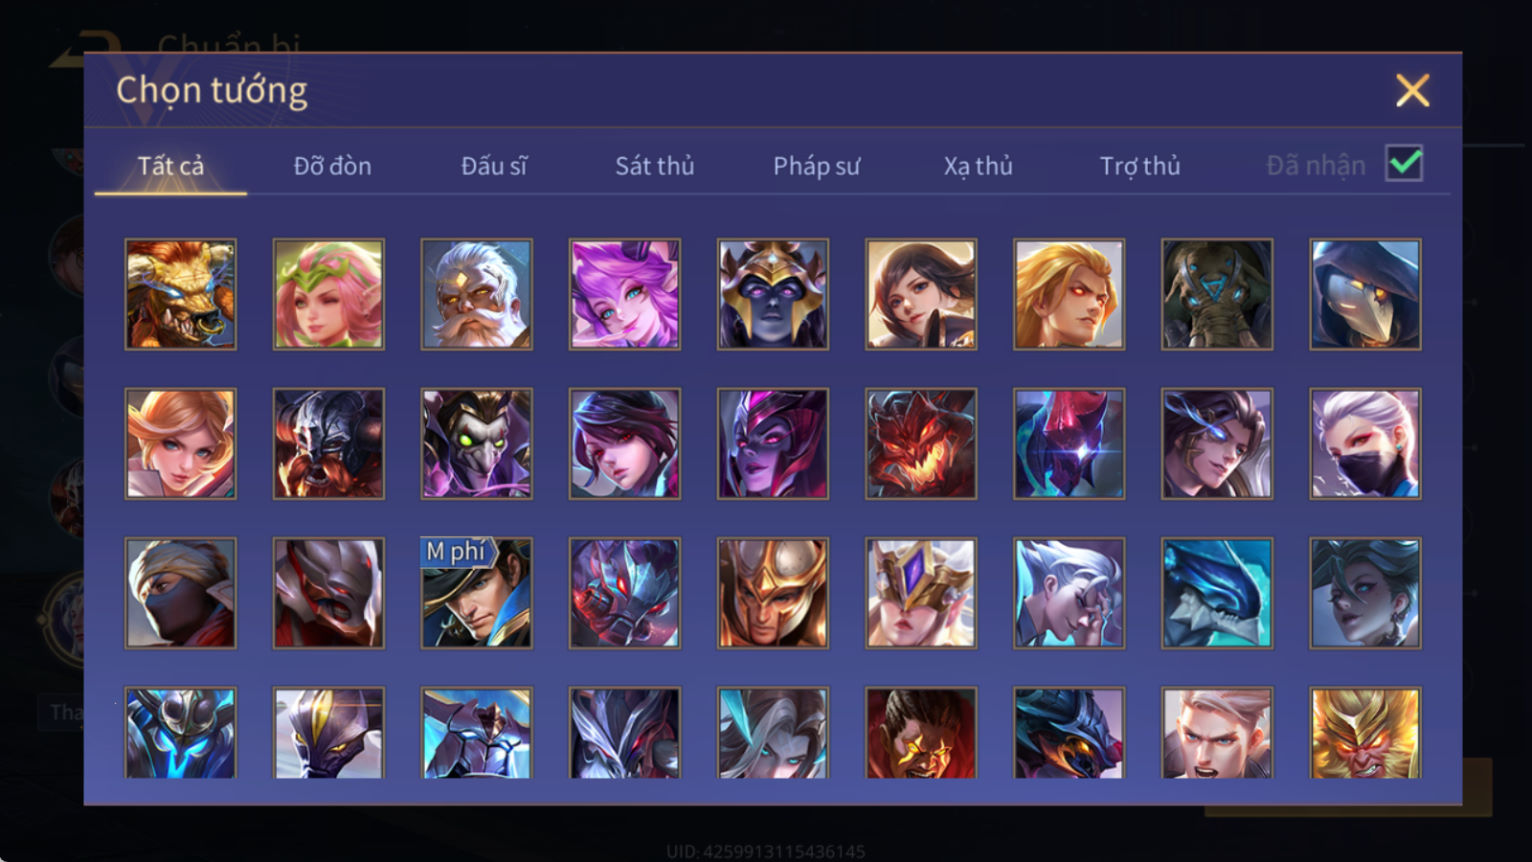Select the hero tagged 'M phí'

tap(477, 593)
